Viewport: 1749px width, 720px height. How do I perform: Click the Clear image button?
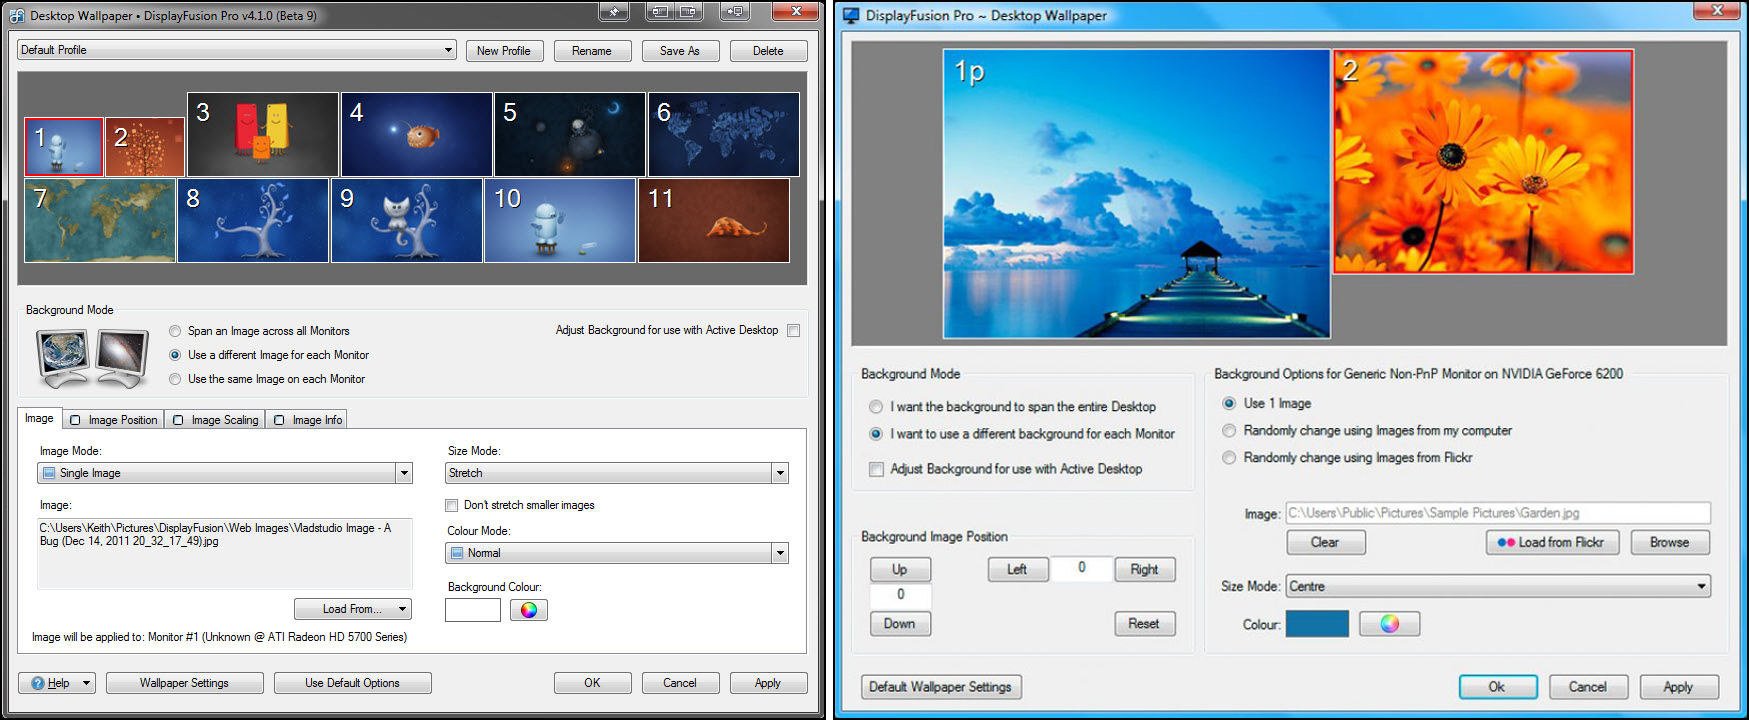[x=1325, y=542]
